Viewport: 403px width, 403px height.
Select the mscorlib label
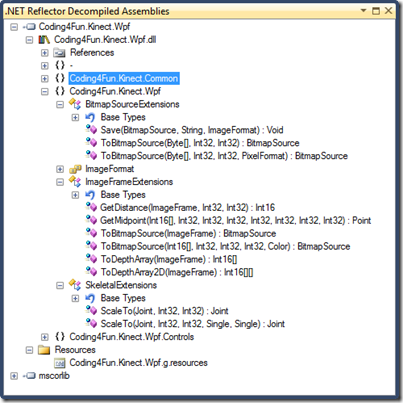click(54, 376)
